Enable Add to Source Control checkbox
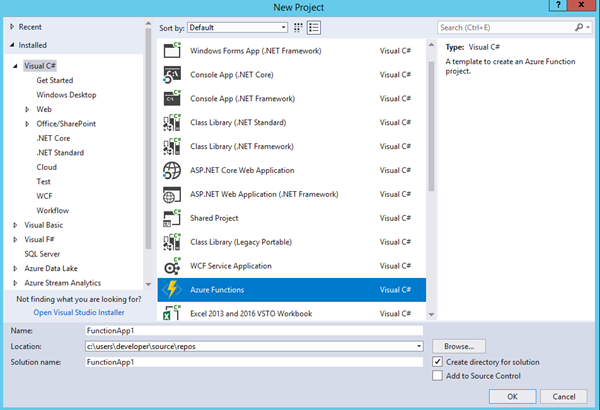This screenshot has height=410, width=600. pyautogui.click(x=437, y=376)
